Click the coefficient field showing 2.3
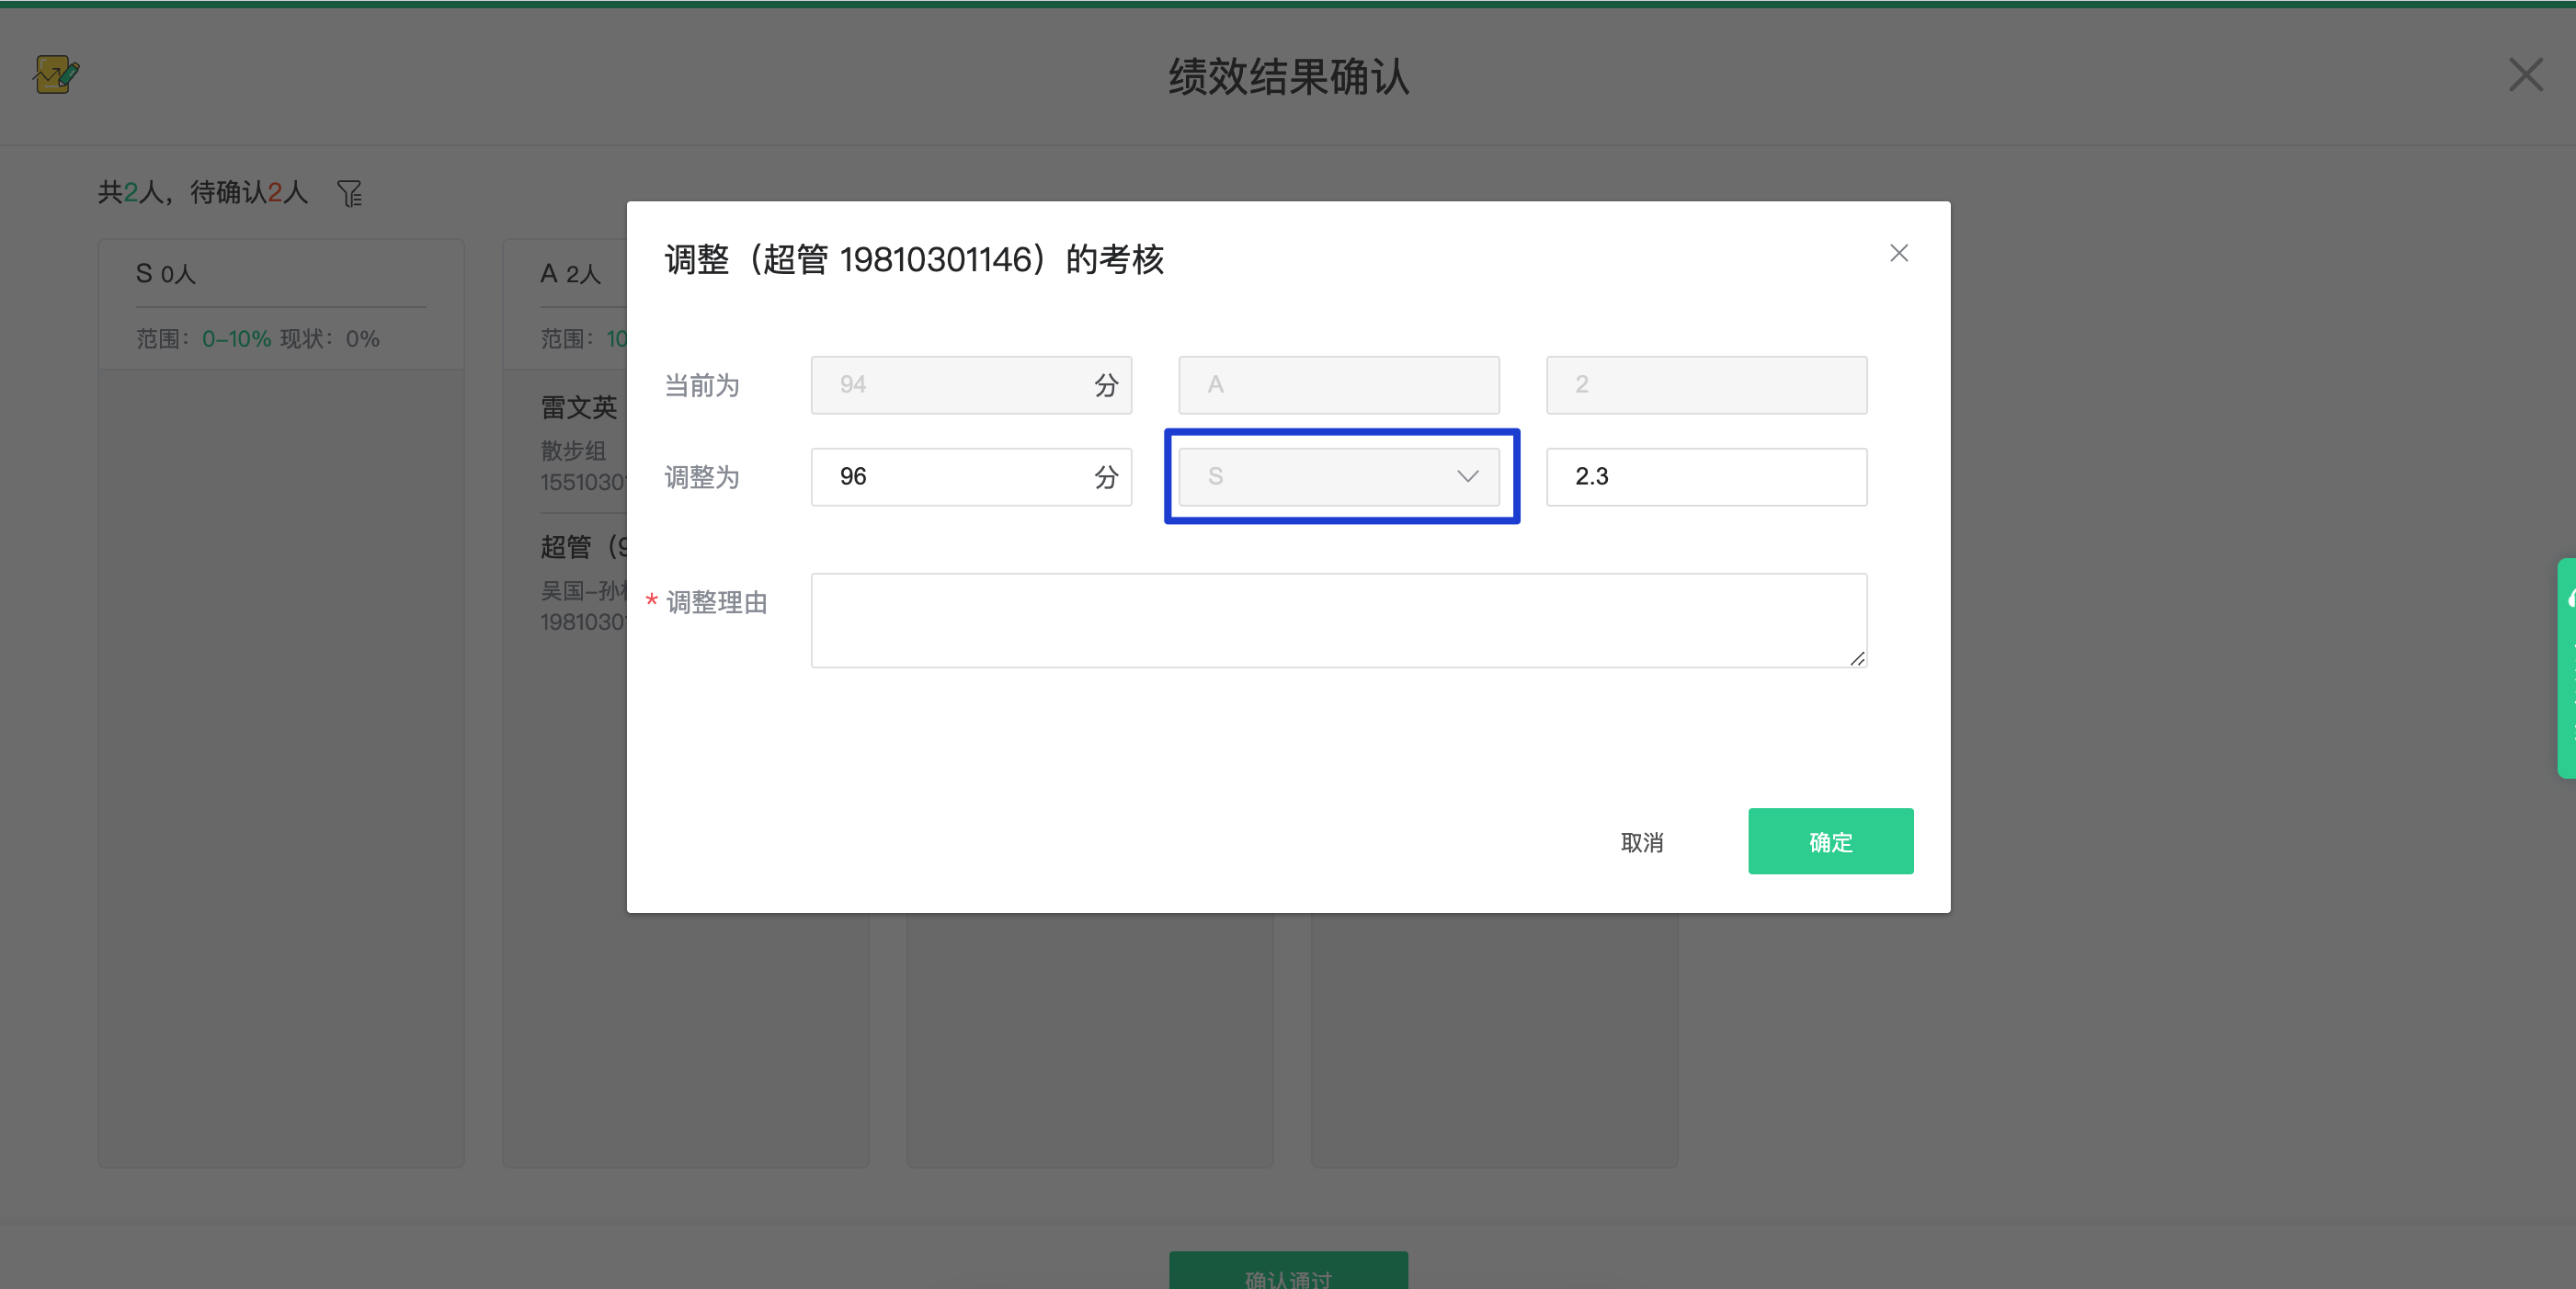The height and width of the screenshot is (1289, 2576). pos(1706,476)
